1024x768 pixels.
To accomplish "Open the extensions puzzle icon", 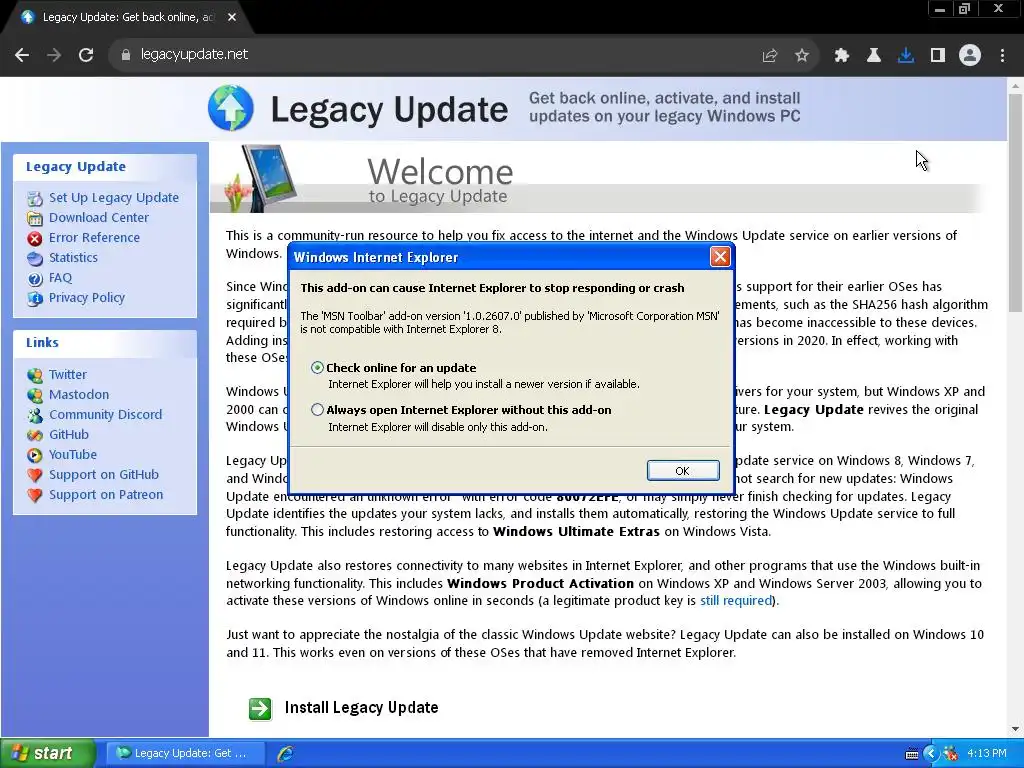I will (x=842, y=56).
